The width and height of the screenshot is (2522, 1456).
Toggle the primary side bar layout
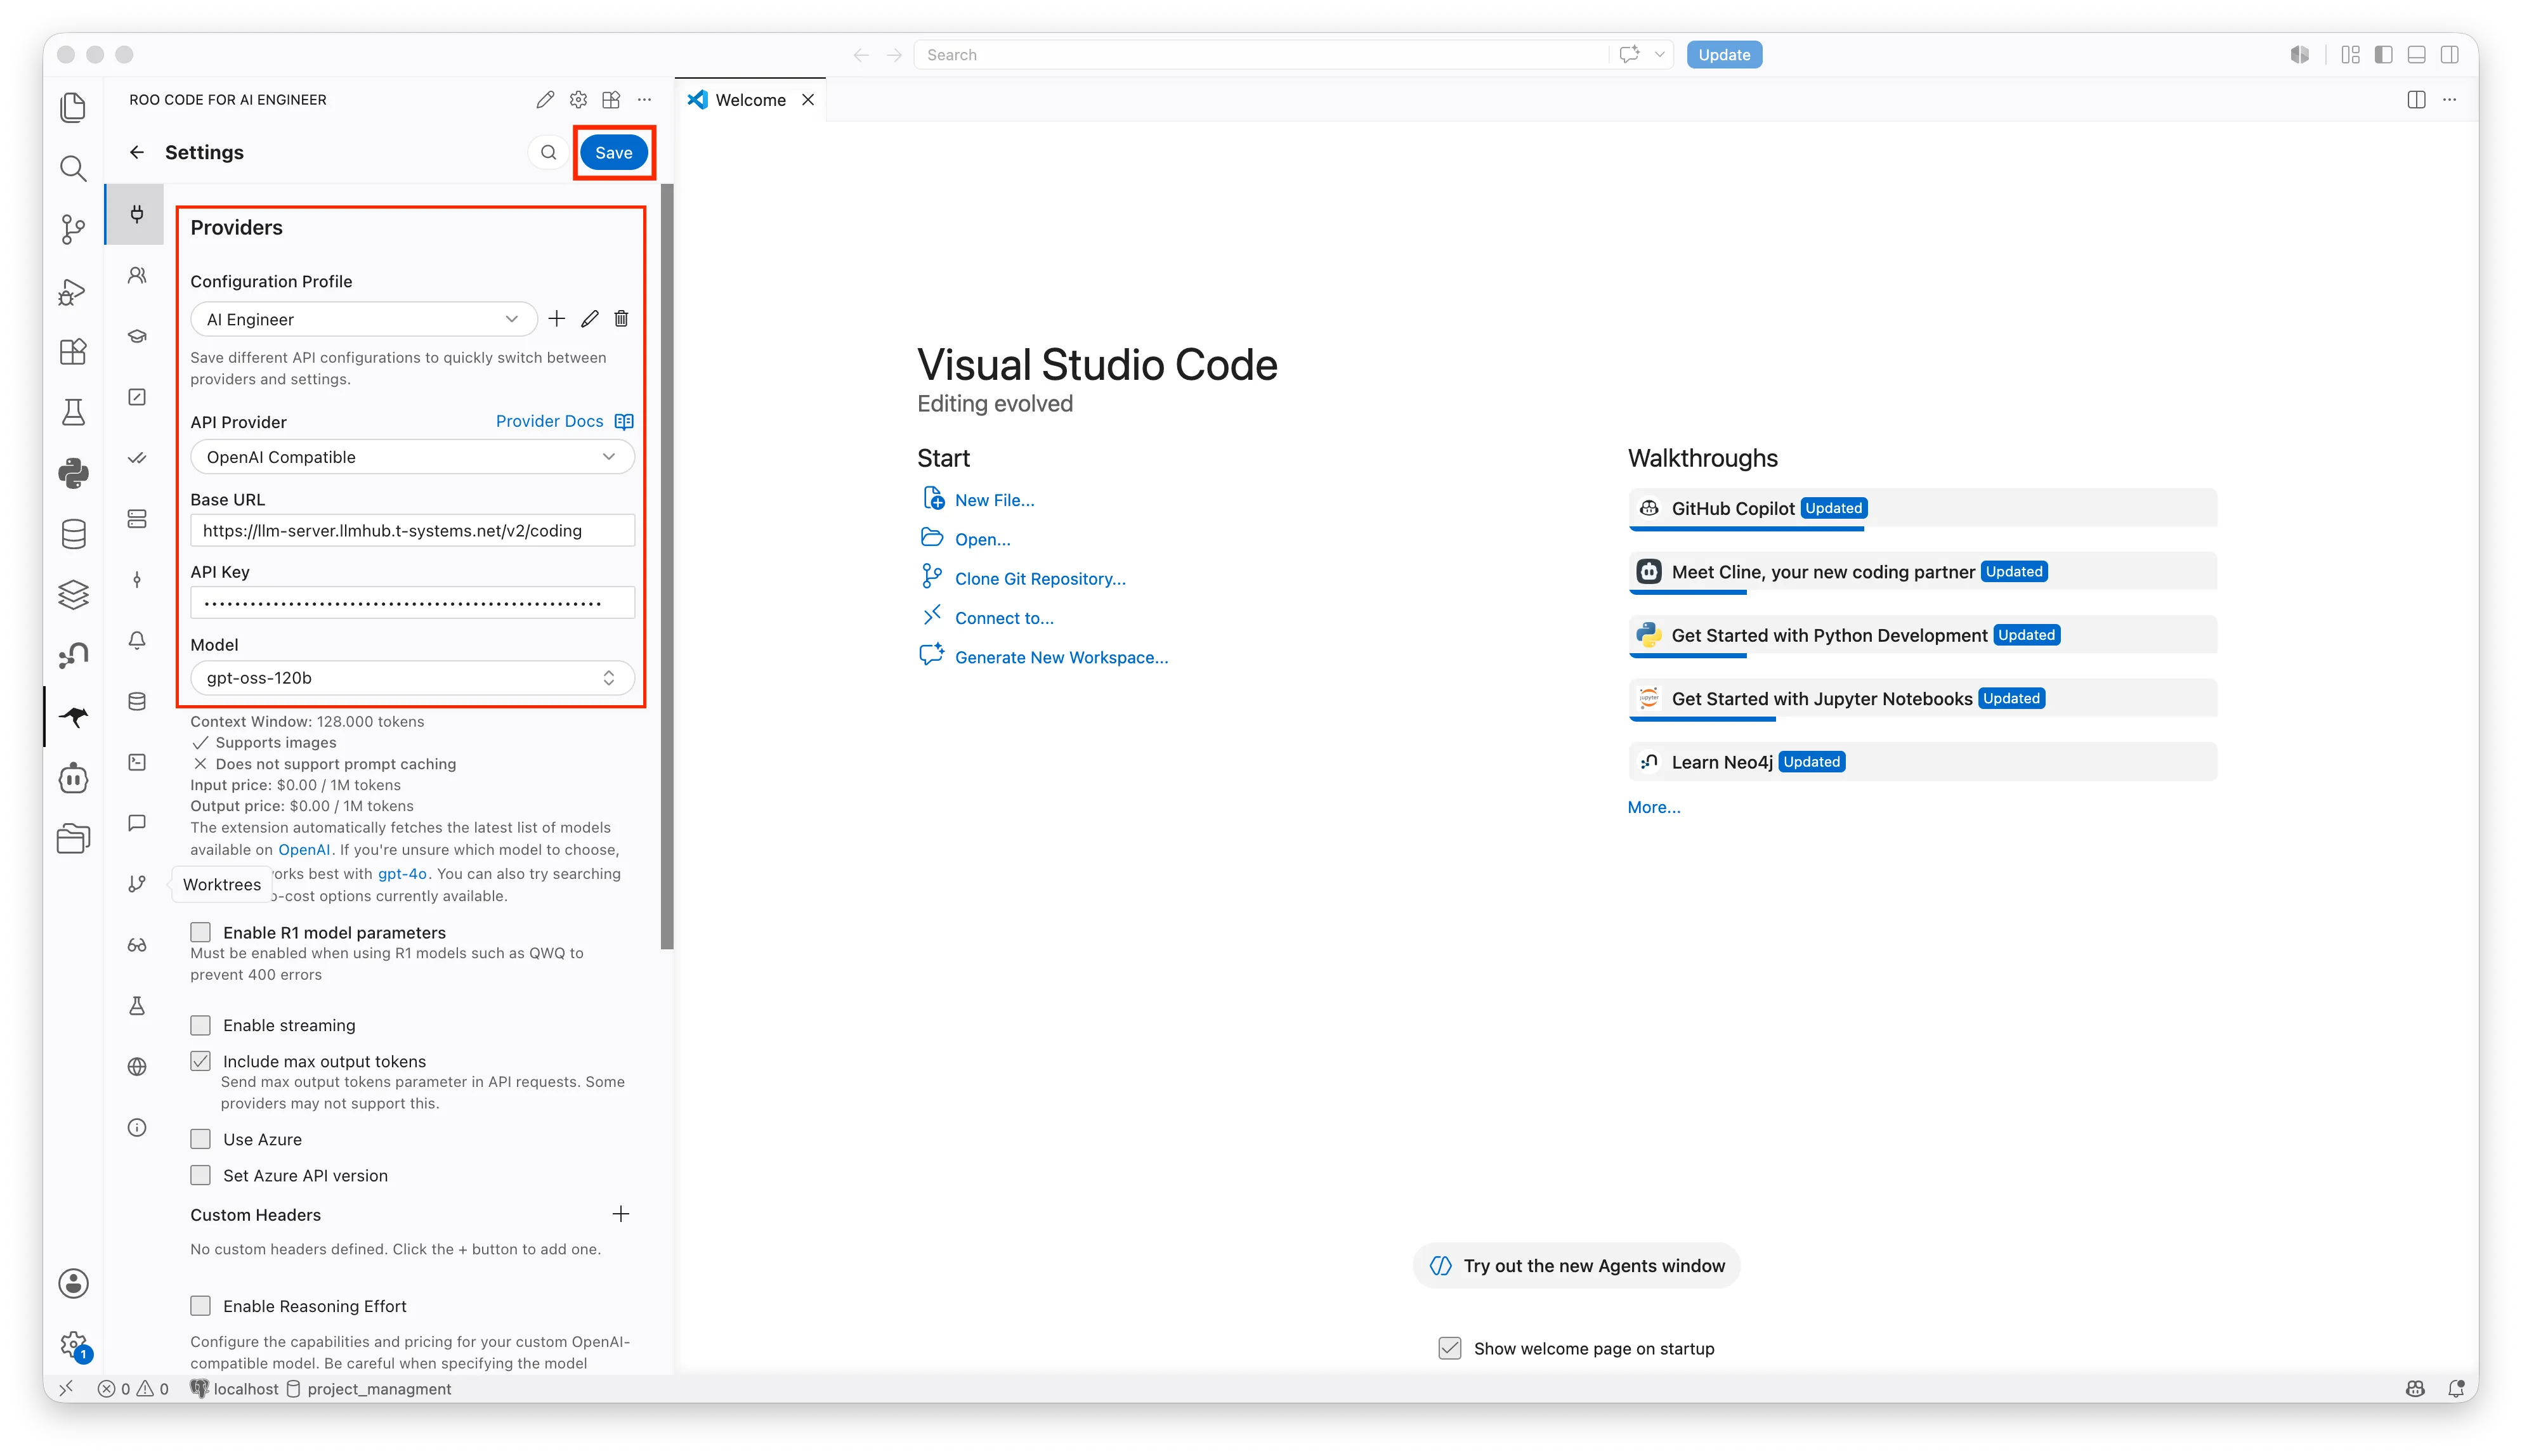pos(2383,55)
